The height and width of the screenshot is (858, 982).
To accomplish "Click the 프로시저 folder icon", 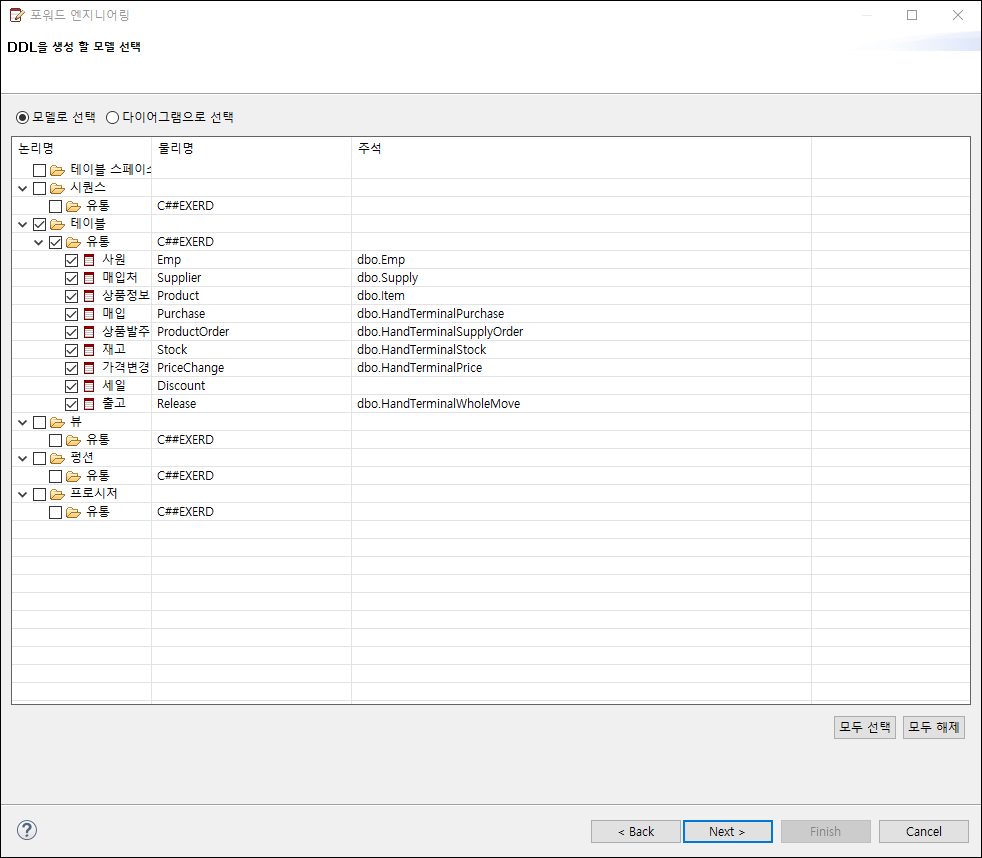I will [58, 494].
